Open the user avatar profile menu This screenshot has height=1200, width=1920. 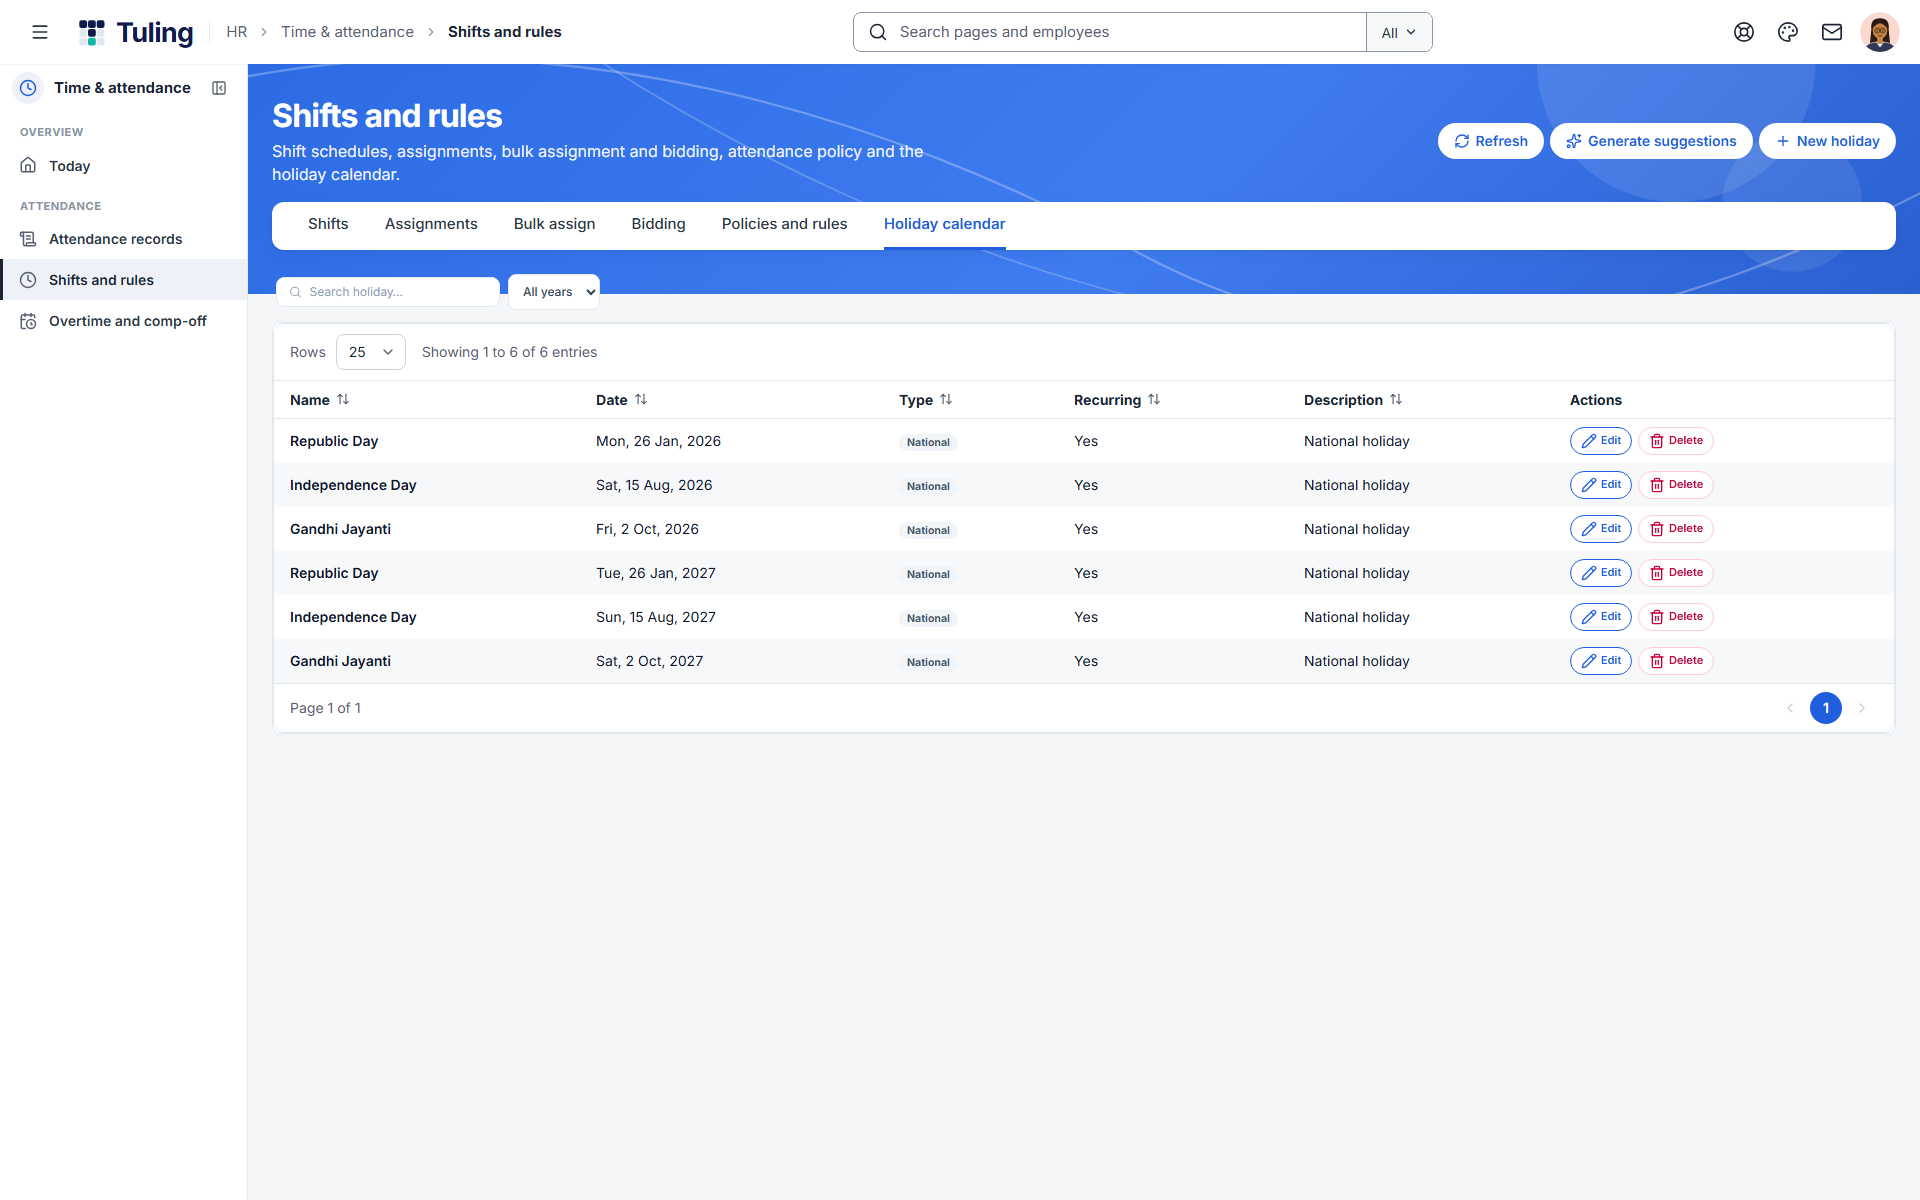(x=1880, y=32)
